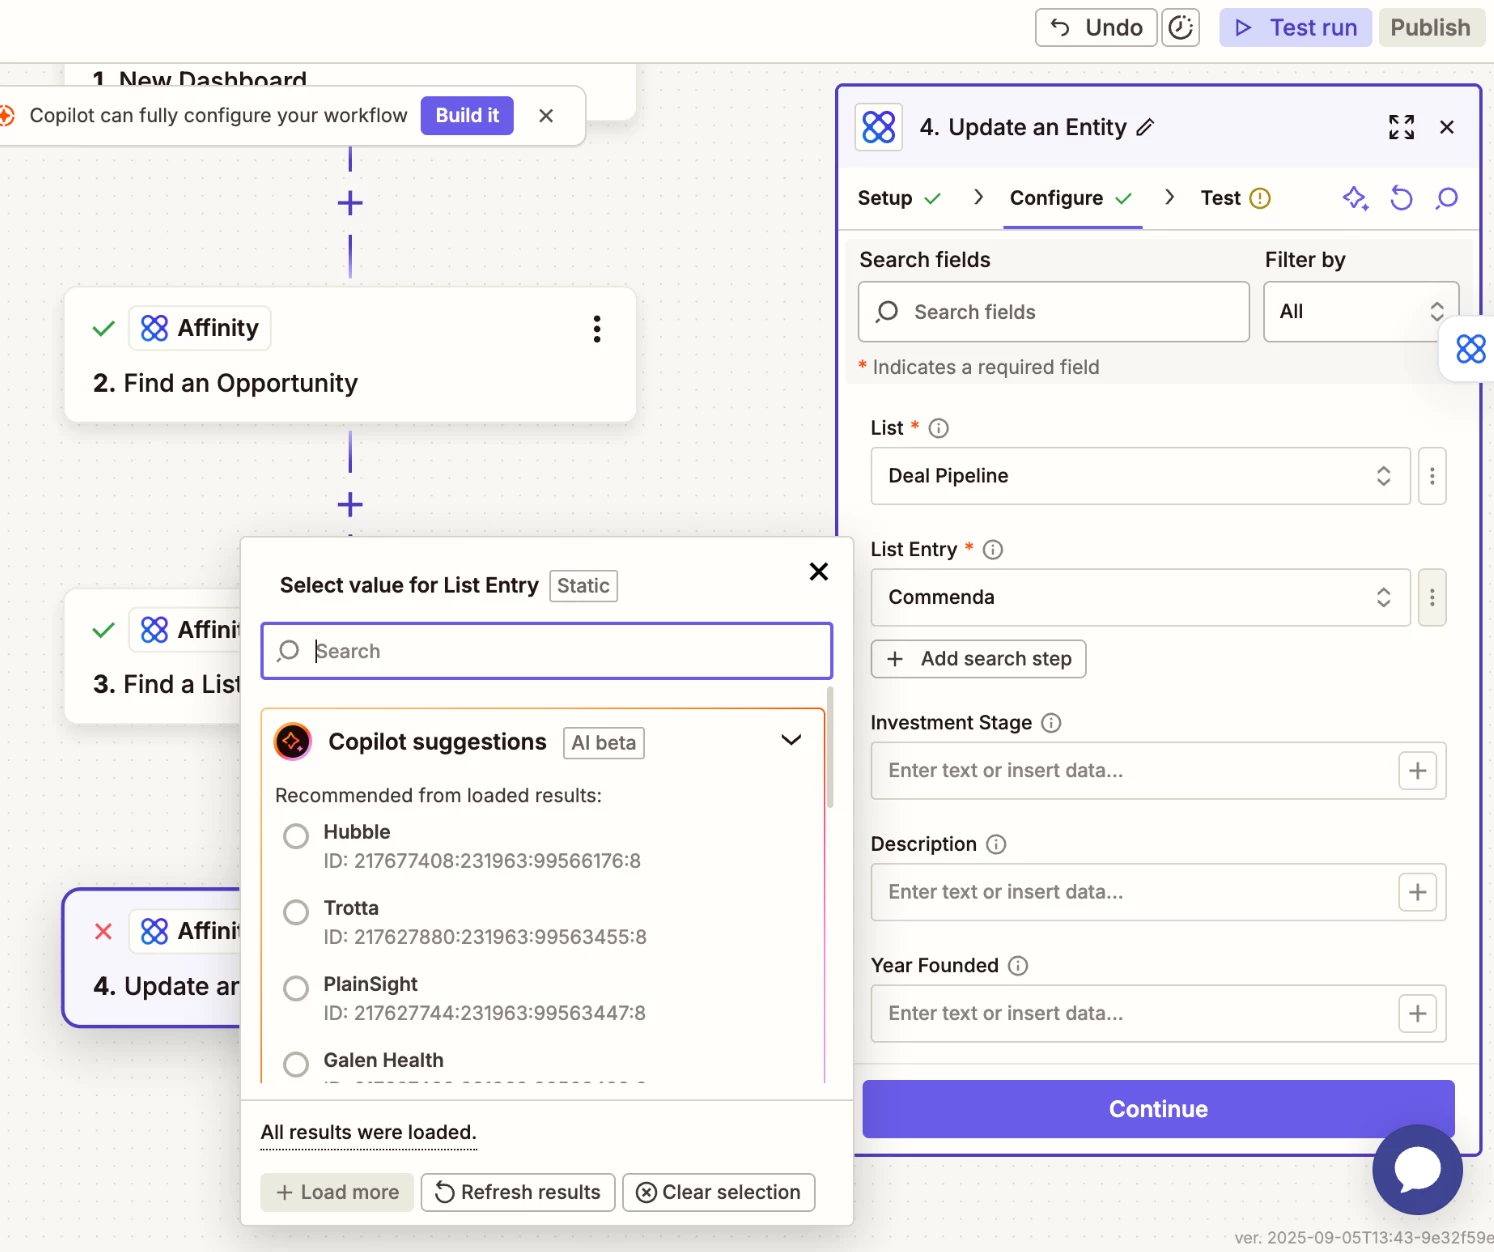Image resolution: width=1494 pixels, height=1252 pixels.
Task: Click the Description info icon
Action: [996, 844]
